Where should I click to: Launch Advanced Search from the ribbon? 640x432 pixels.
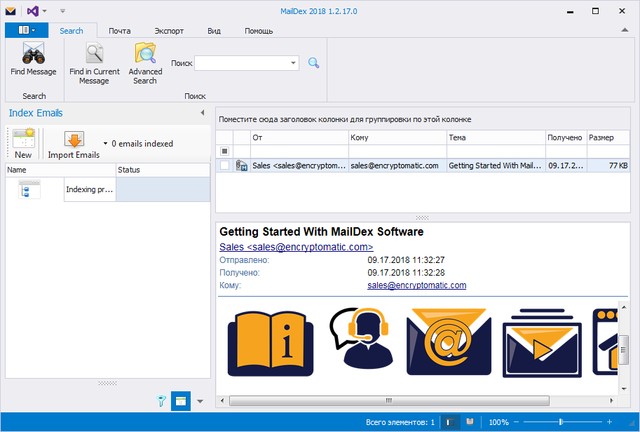[x=145, y=54]
